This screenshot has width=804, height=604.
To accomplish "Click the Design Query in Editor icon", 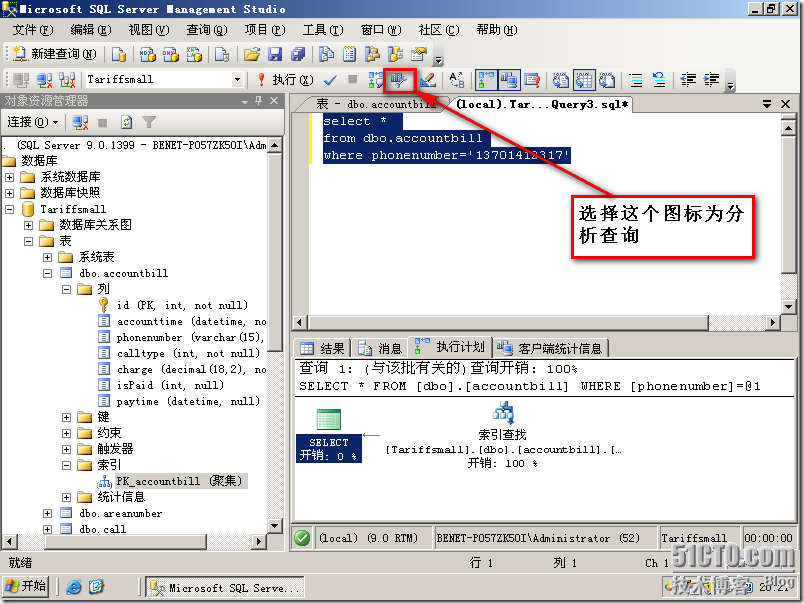I will [428, 79].
